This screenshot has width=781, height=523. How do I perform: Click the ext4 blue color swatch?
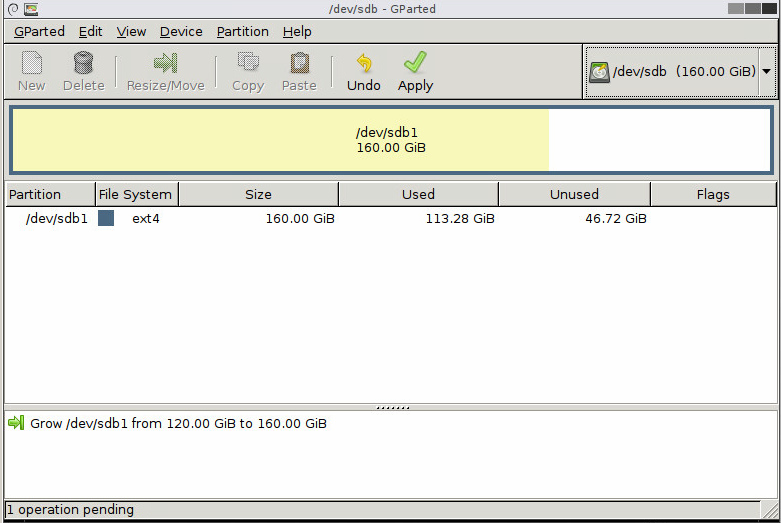click(x=106, y=218)
